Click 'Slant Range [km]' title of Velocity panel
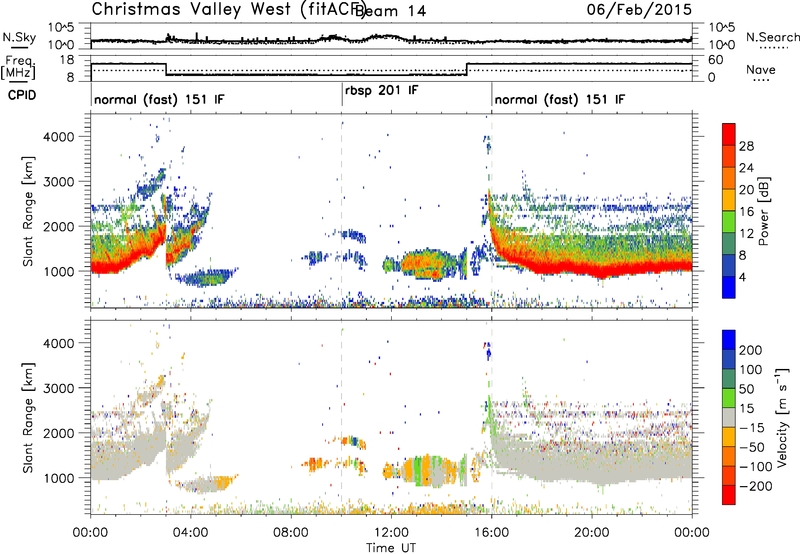The width and height of the screenshot is (800, 554). 28,417
